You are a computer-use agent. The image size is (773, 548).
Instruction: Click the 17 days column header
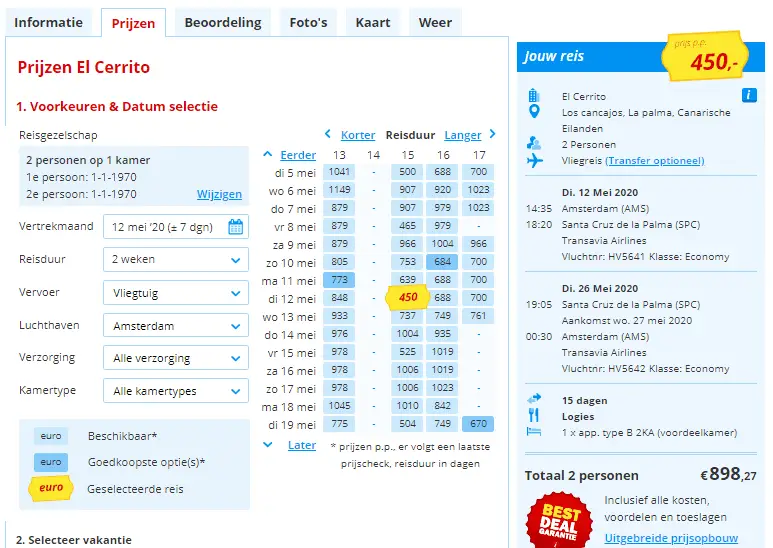point(479,155)
